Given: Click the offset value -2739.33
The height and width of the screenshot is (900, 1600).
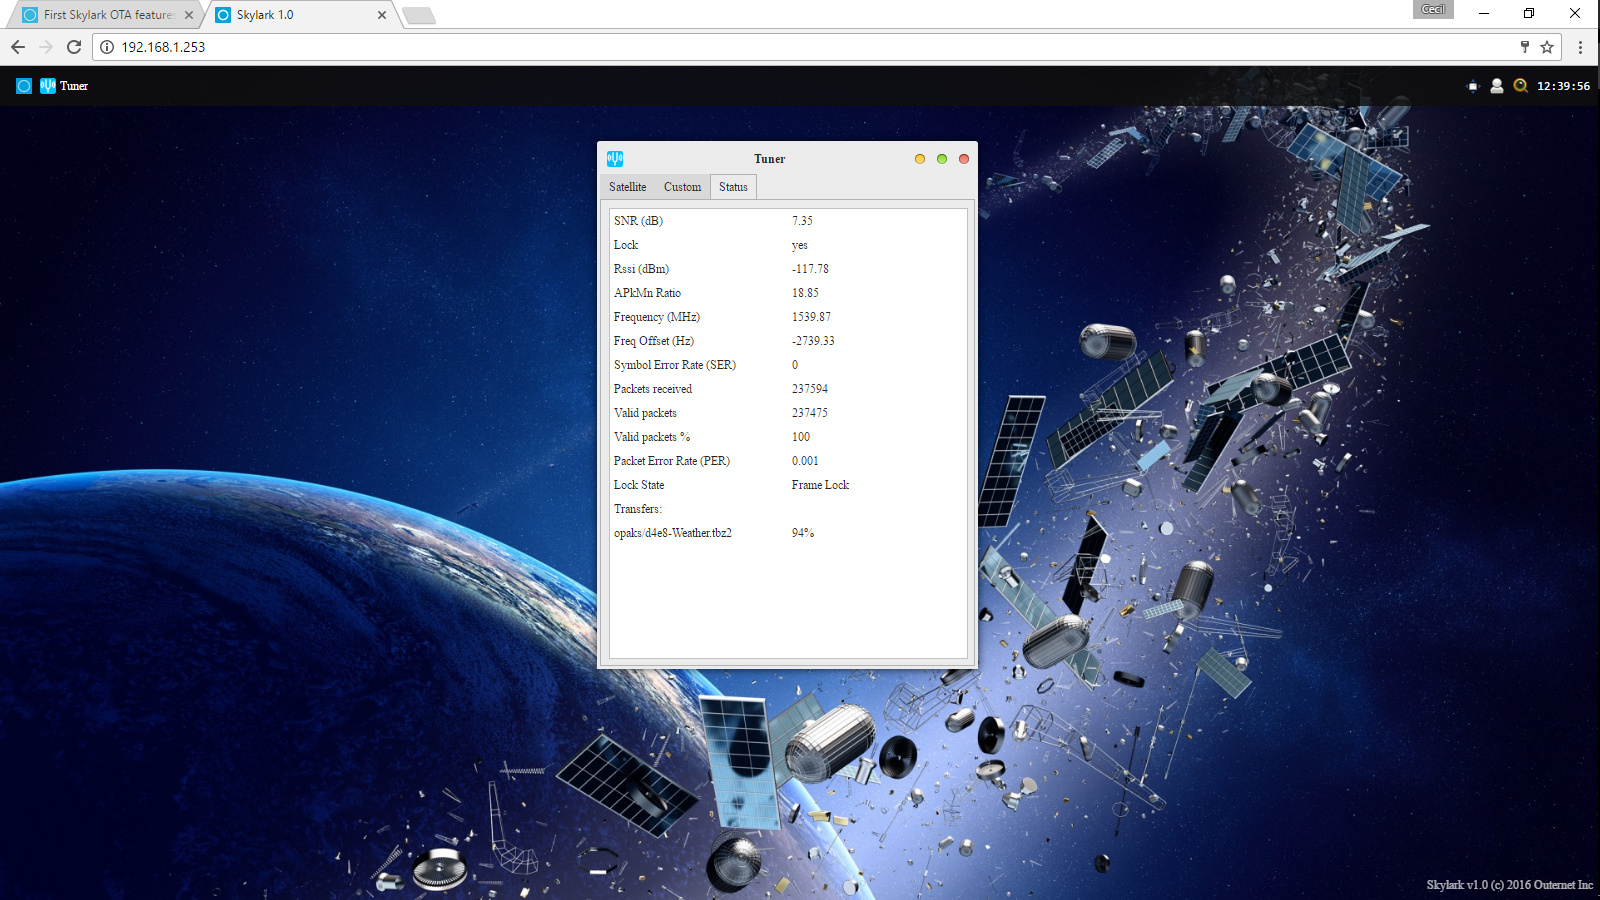Looking at the screenshot, I should (x=813, y=341).
